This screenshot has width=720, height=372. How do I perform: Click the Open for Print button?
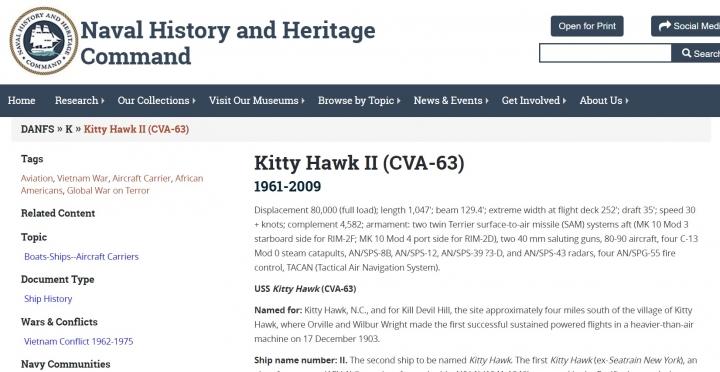point(587,26)
